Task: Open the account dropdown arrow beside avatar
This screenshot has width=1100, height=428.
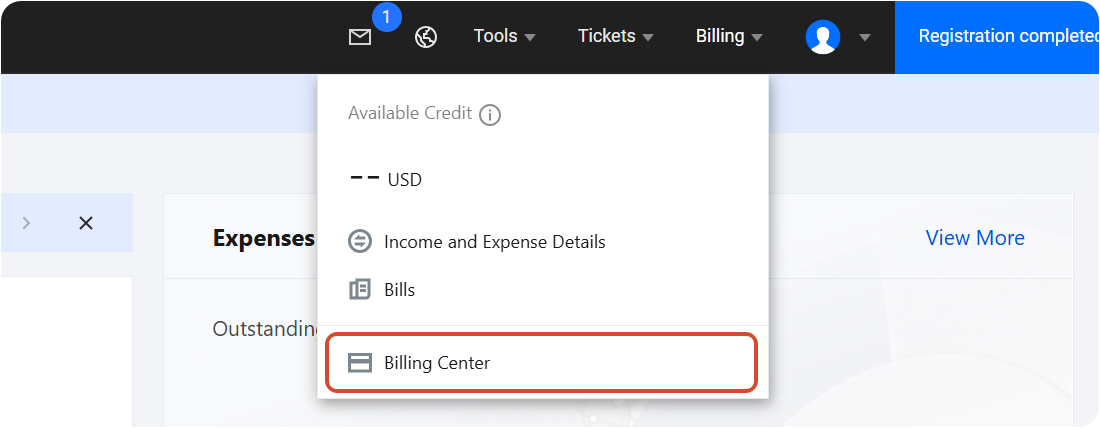Action: [x=865, y=37]
